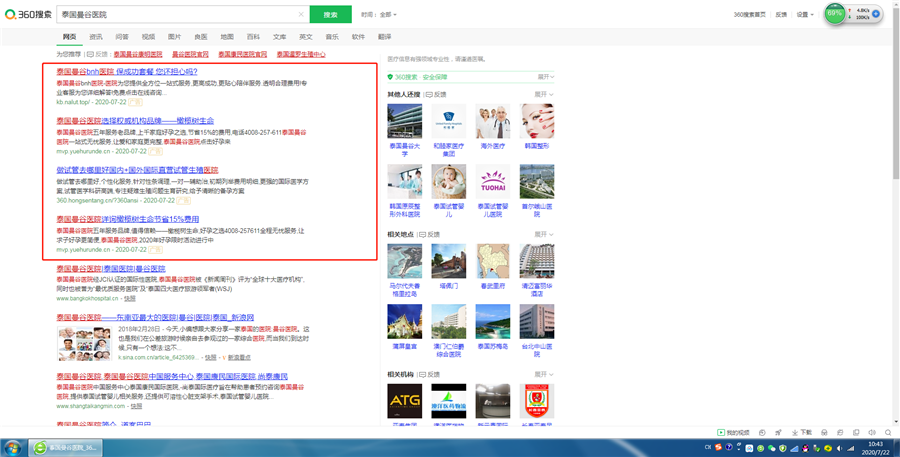Open the Windows Start button
The image size is (900, 457).
click(x=12, y=448)
